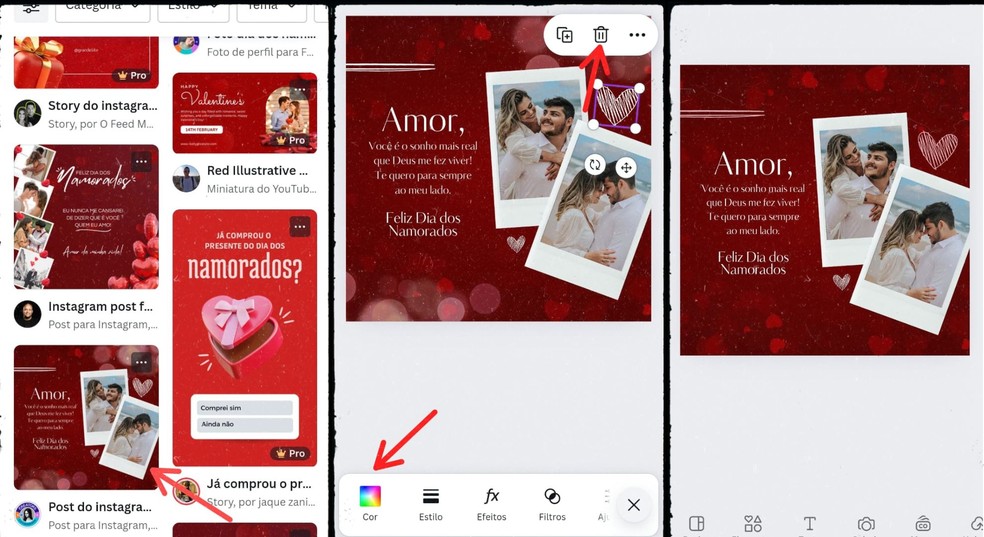The width and height of the screenshot is (984, 537).
Task: Open more options on the 'namorados?' story template
Action: pos(300,226)
